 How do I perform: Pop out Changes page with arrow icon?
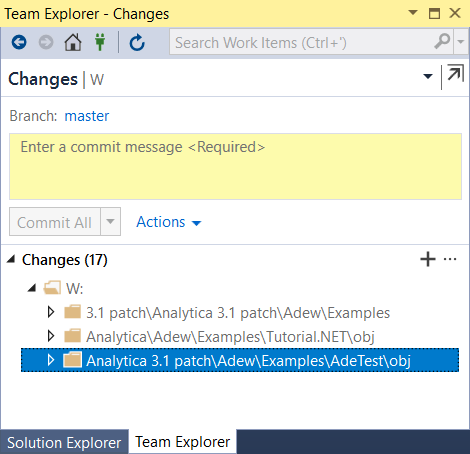coord(455,73)
